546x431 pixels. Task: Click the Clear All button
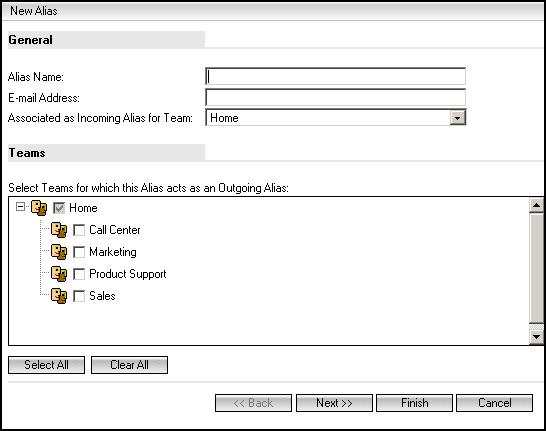(x=129, y=365)
